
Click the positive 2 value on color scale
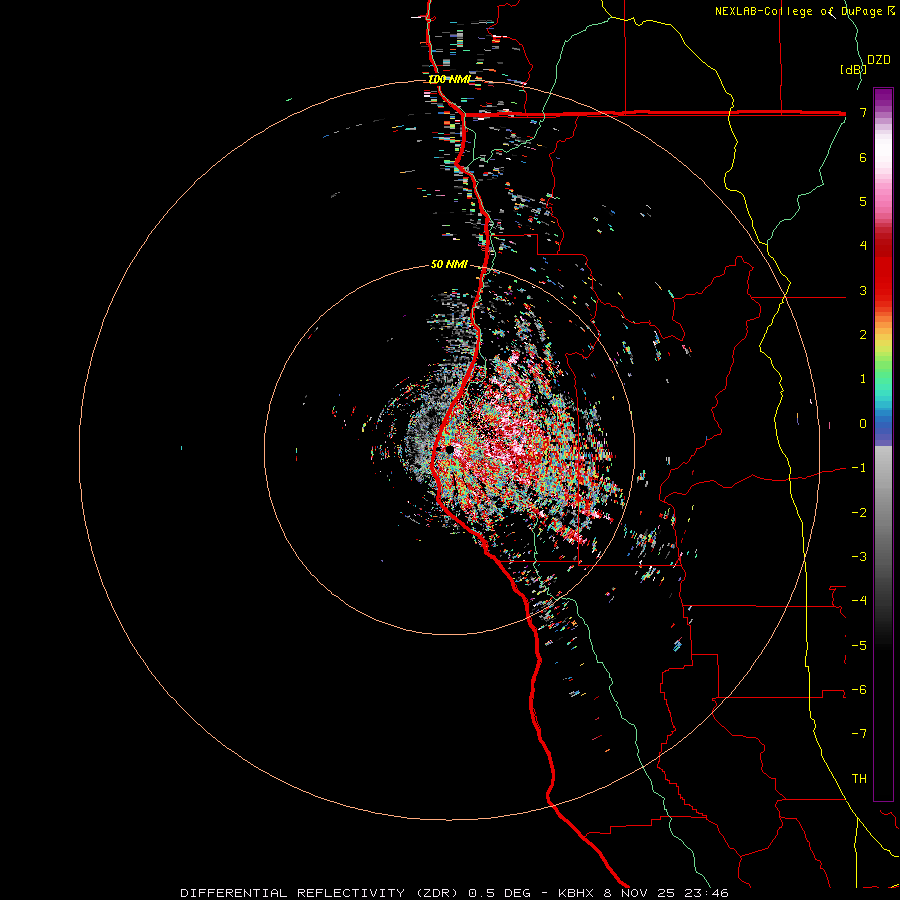pos(863,335)
